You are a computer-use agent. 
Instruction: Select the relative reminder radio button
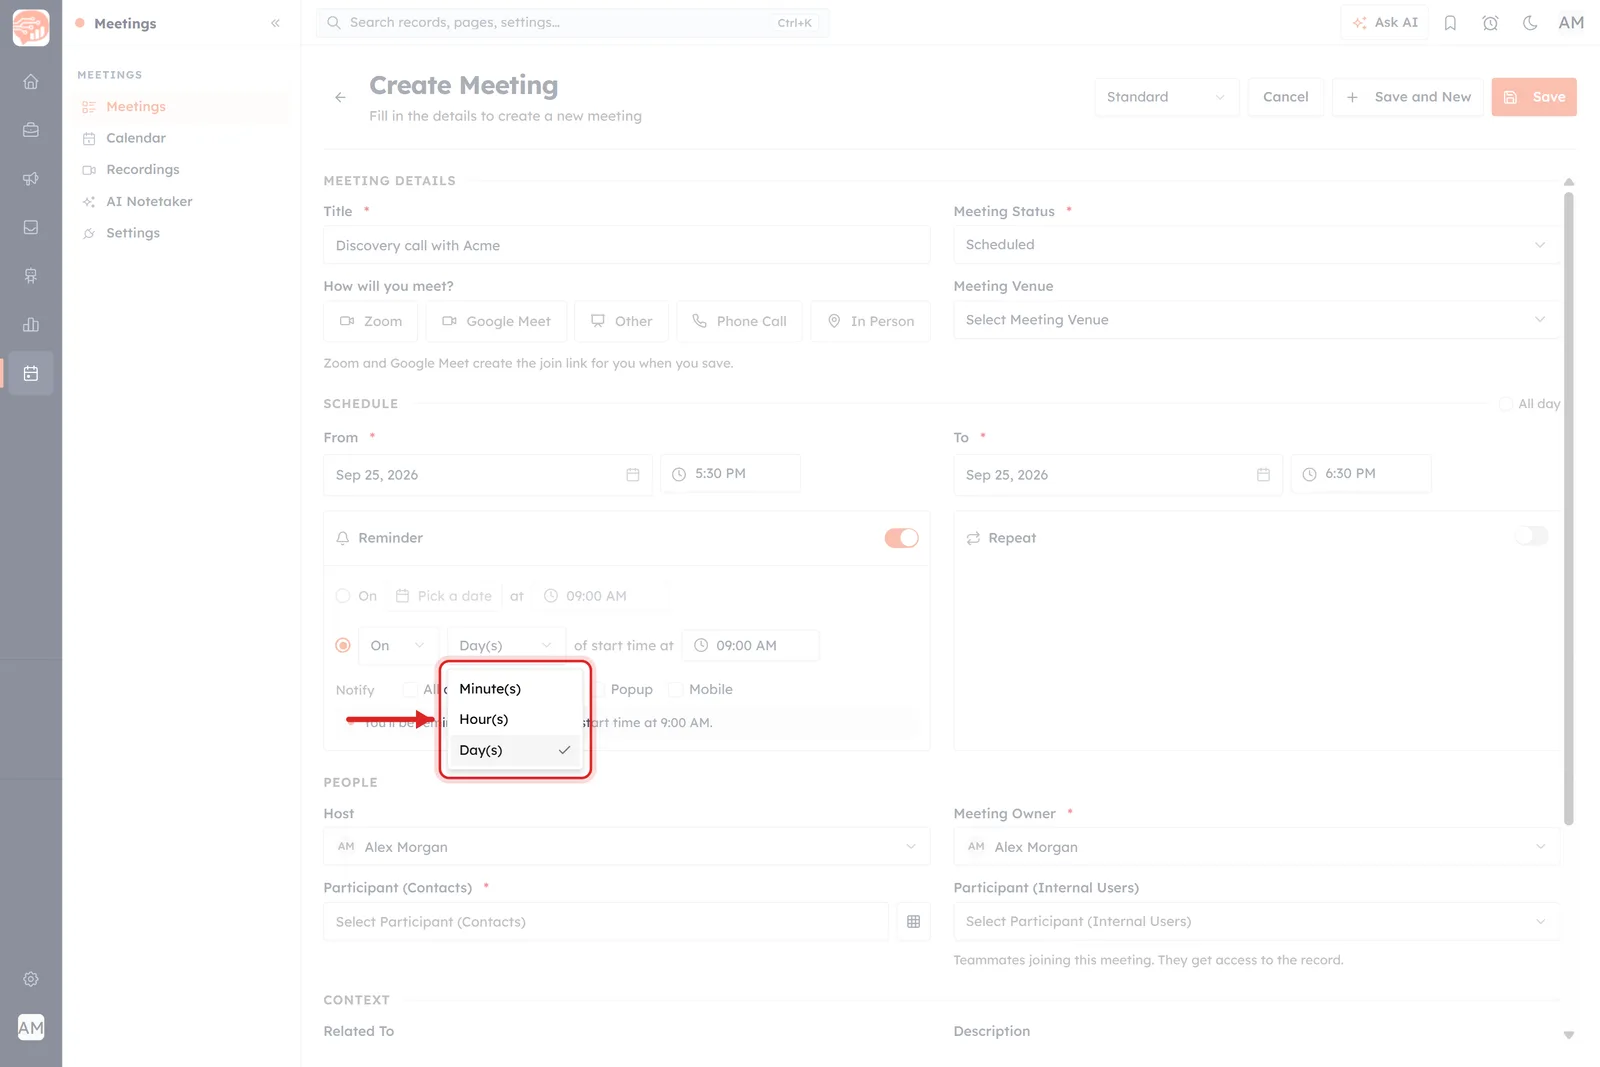coord(343,646)
